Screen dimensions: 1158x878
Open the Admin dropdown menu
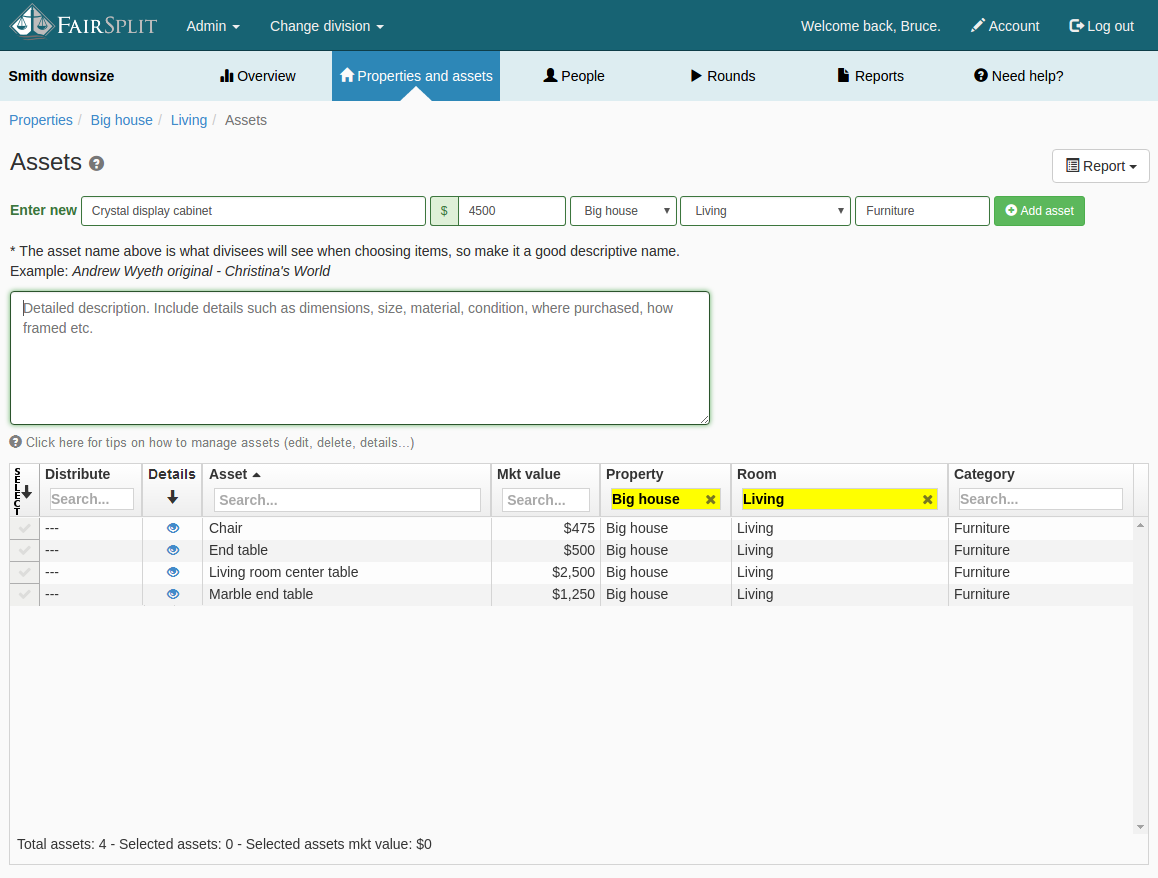pyautogui.click(x=213, y=26)
